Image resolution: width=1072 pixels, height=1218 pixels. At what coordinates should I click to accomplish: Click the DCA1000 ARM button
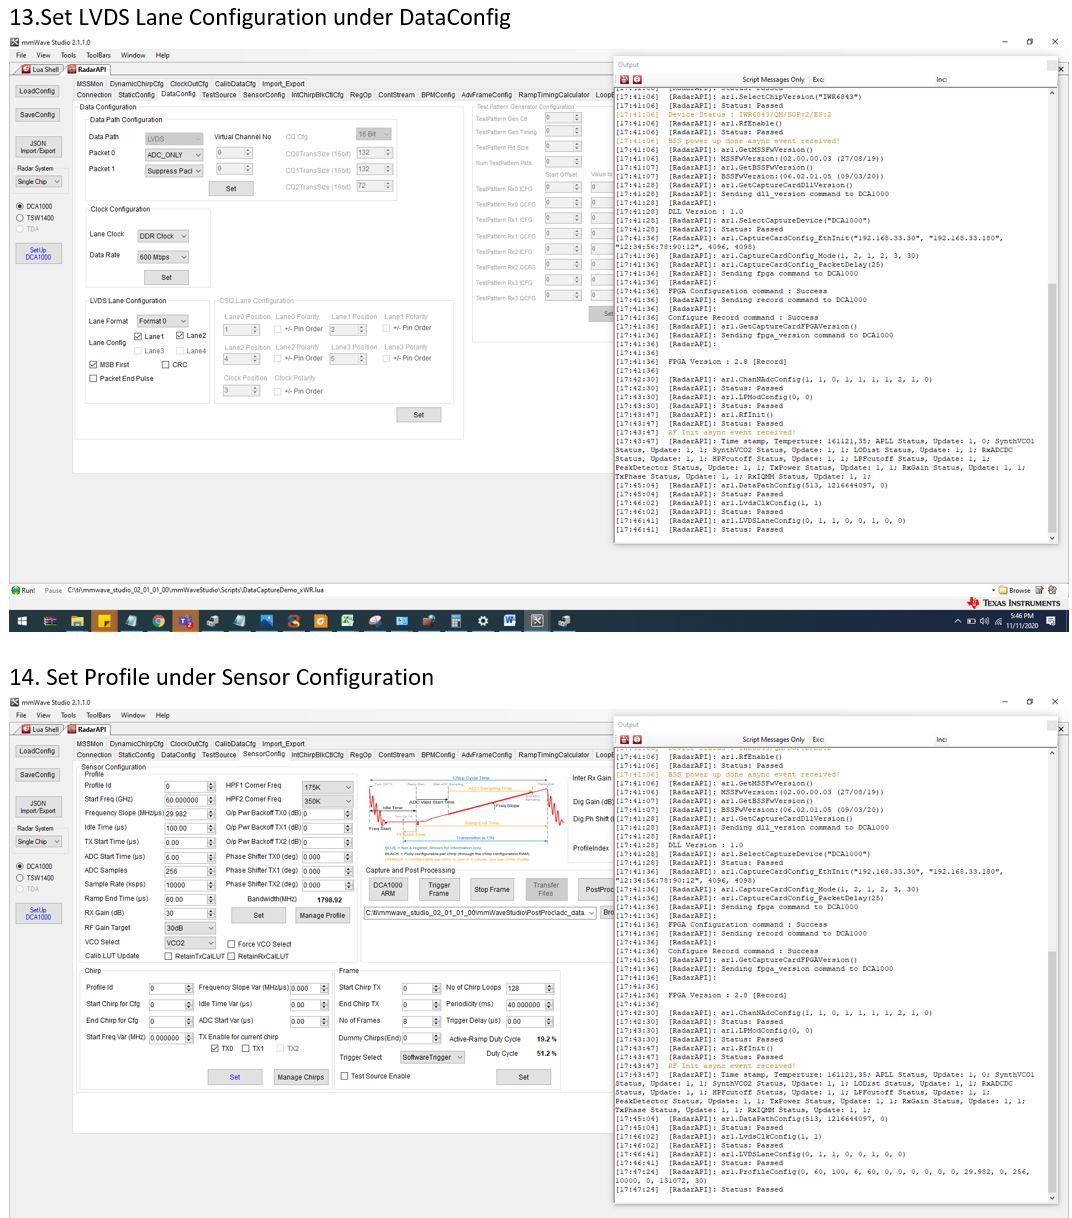[x=388, y=888]
